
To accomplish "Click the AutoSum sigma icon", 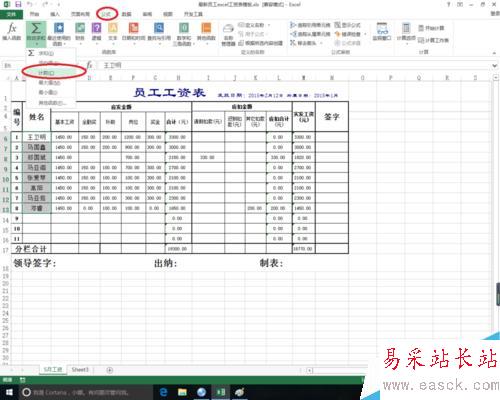I will click(x=36, y=29).
